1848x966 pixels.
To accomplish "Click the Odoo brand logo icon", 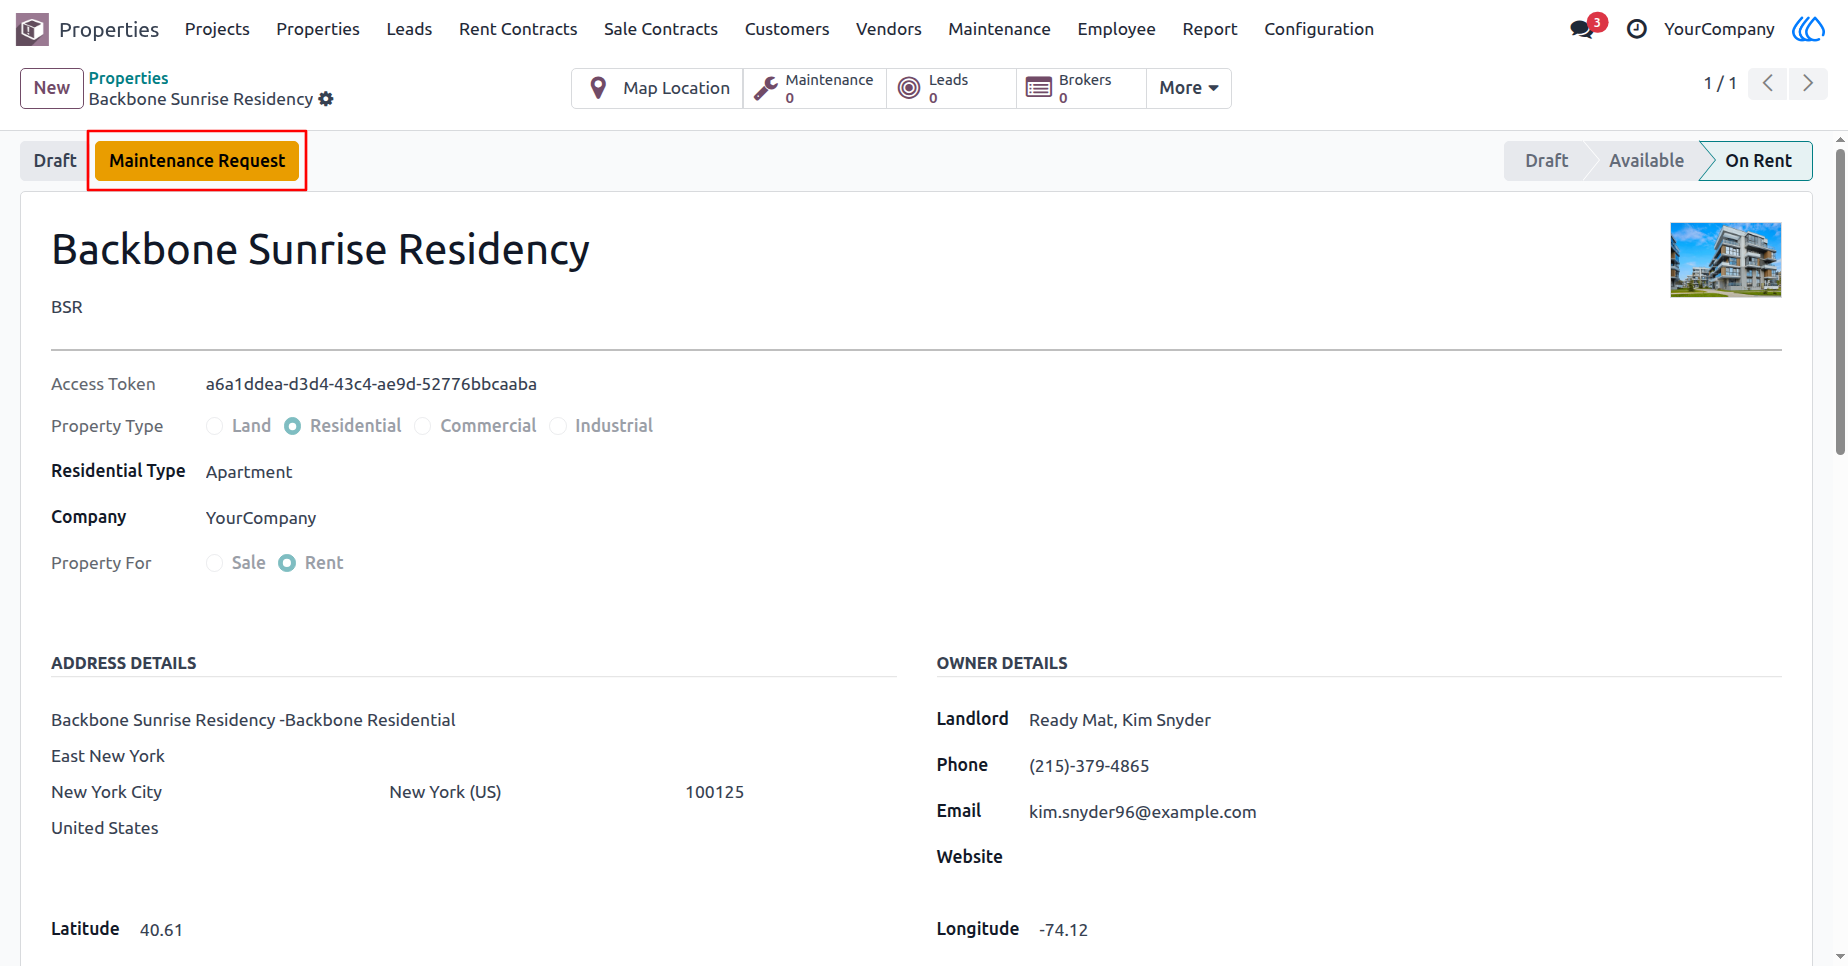I will point(1808,29).
